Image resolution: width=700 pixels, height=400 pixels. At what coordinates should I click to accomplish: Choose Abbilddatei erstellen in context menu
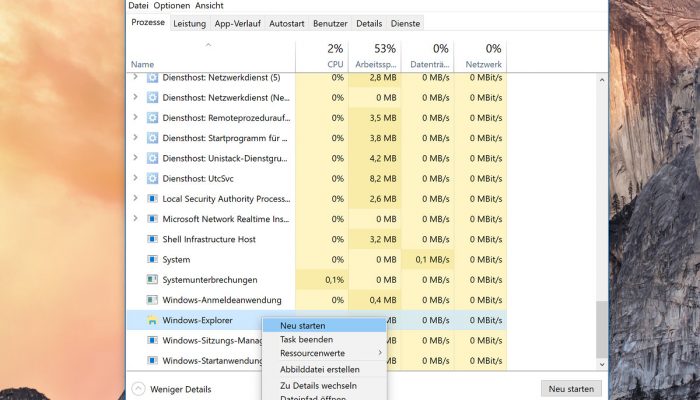(x=325, y=370)
